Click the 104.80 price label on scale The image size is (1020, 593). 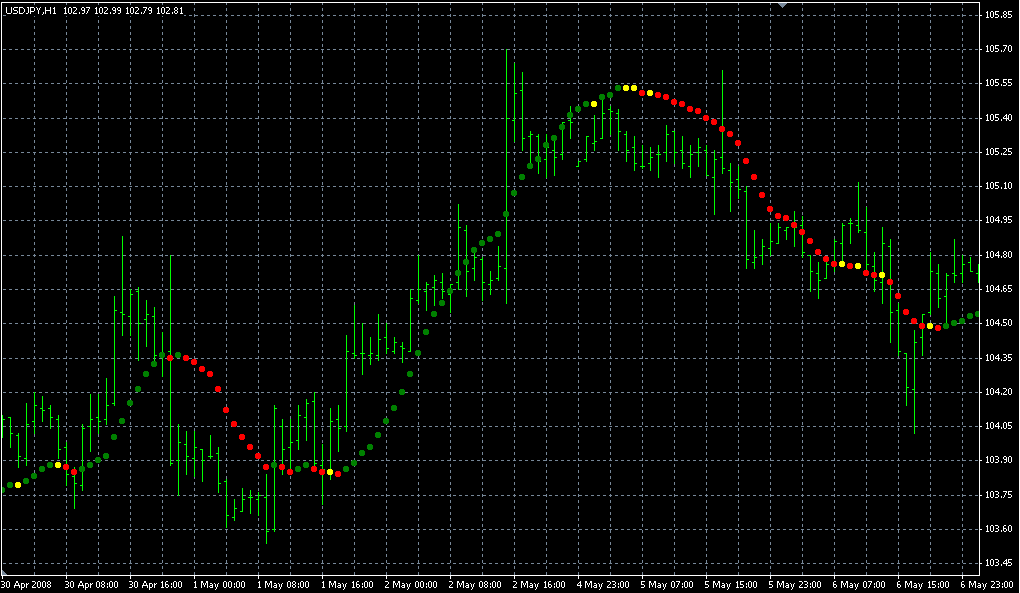click(x=999, y=255)
